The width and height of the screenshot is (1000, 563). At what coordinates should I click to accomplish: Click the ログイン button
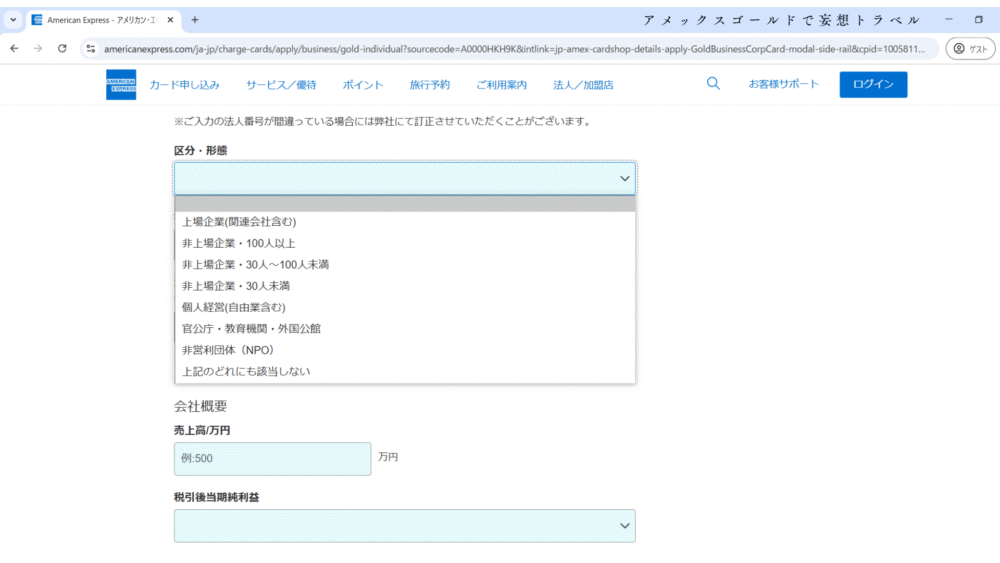coord(873,84)
